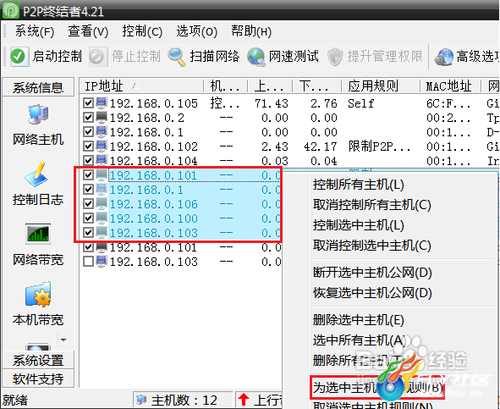Click the 高级选项 globe icon in the toolbar
500x409 pixels.
coord(444,57)
